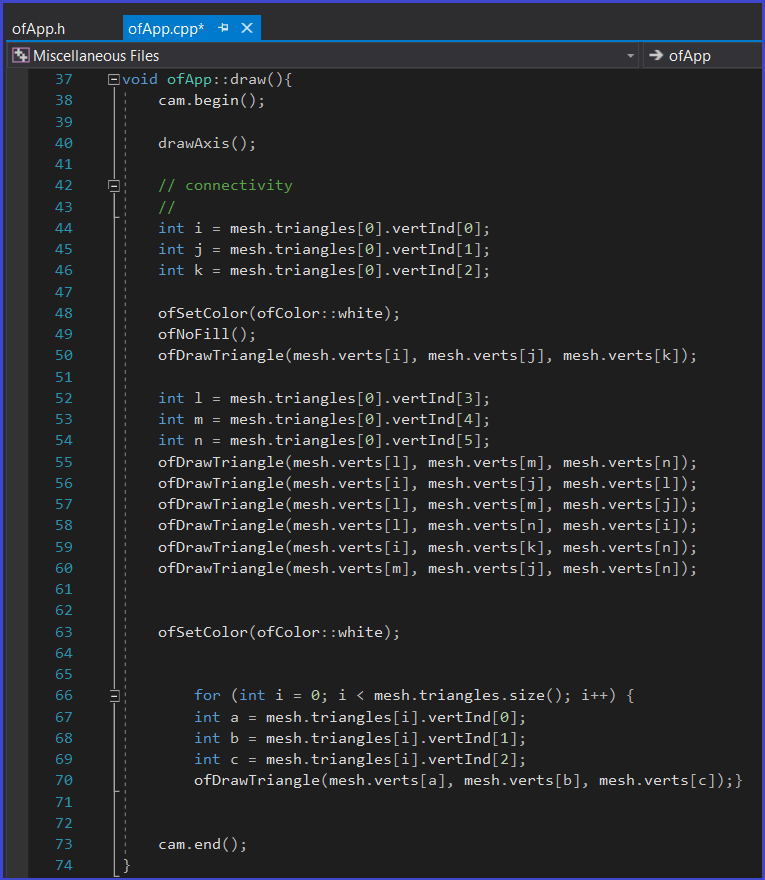Click line number 63 in the margin
Screen dimensions: 765x880
[63, 632]
